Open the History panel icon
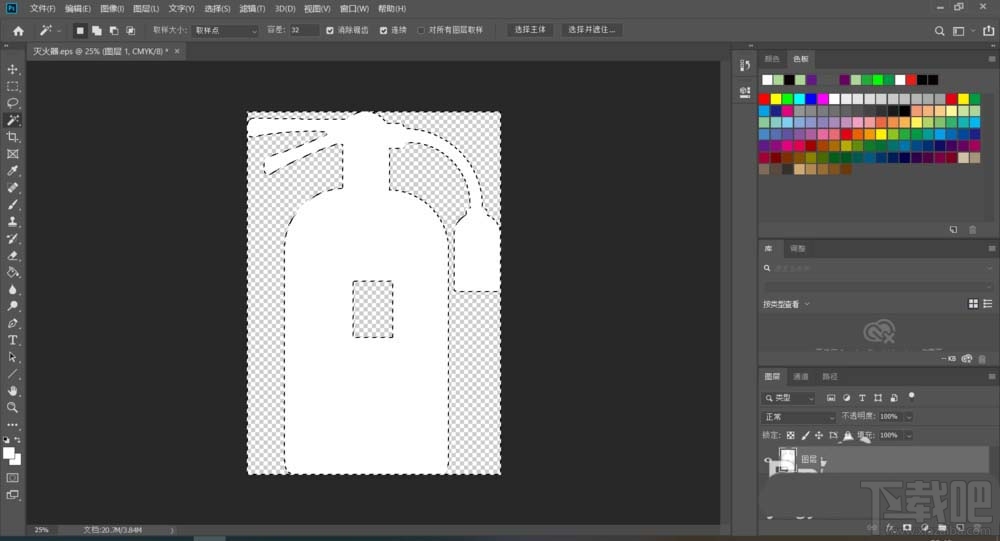The height and width of the screenshot is (541, 1000). pyautogui.click(x=744, y=66)
